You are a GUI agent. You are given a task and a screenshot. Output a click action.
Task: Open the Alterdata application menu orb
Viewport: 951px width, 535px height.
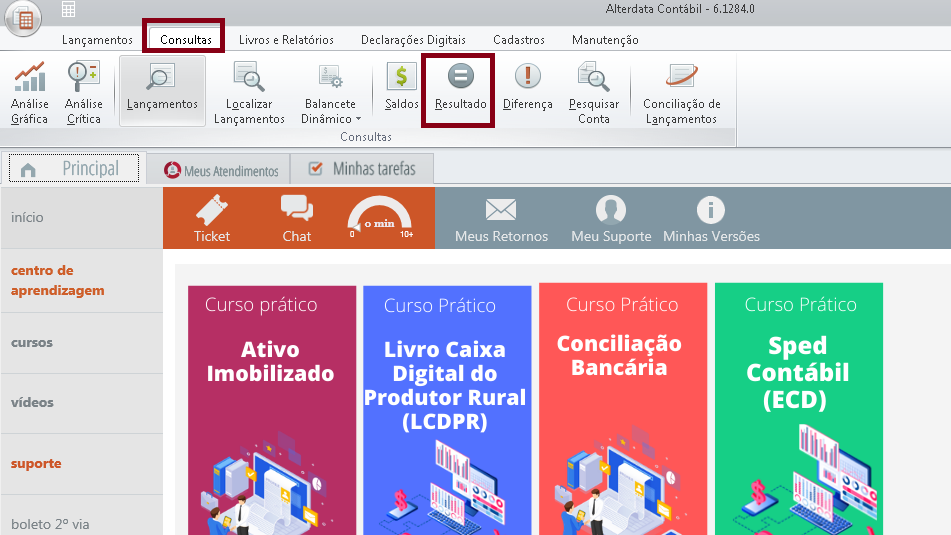click(23, 18)
